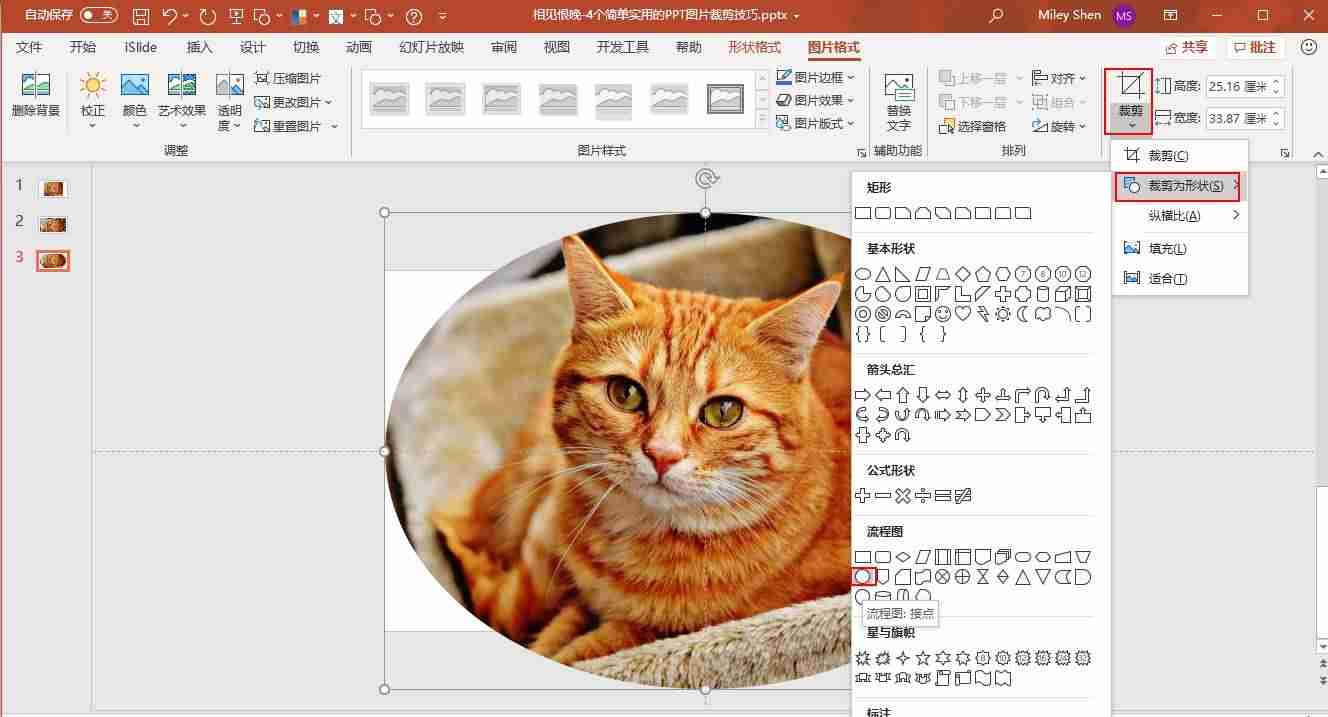Viewport: 1328px width, 717px height.
Task: Select the five-point star shape
Action: coord(923,658)
